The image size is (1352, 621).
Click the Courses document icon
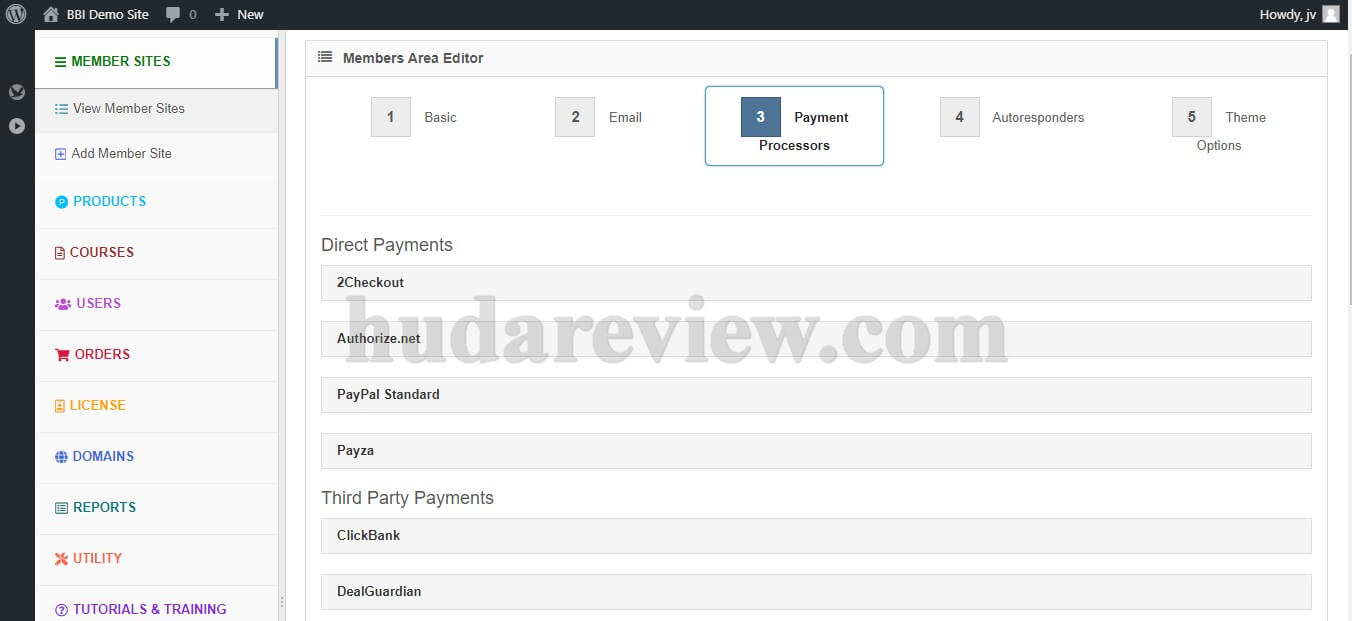(61, 252)
